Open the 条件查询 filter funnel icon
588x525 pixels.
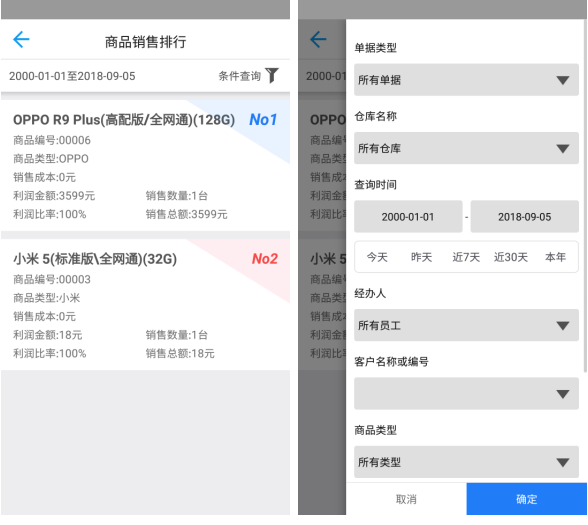(x=272, y=75)
